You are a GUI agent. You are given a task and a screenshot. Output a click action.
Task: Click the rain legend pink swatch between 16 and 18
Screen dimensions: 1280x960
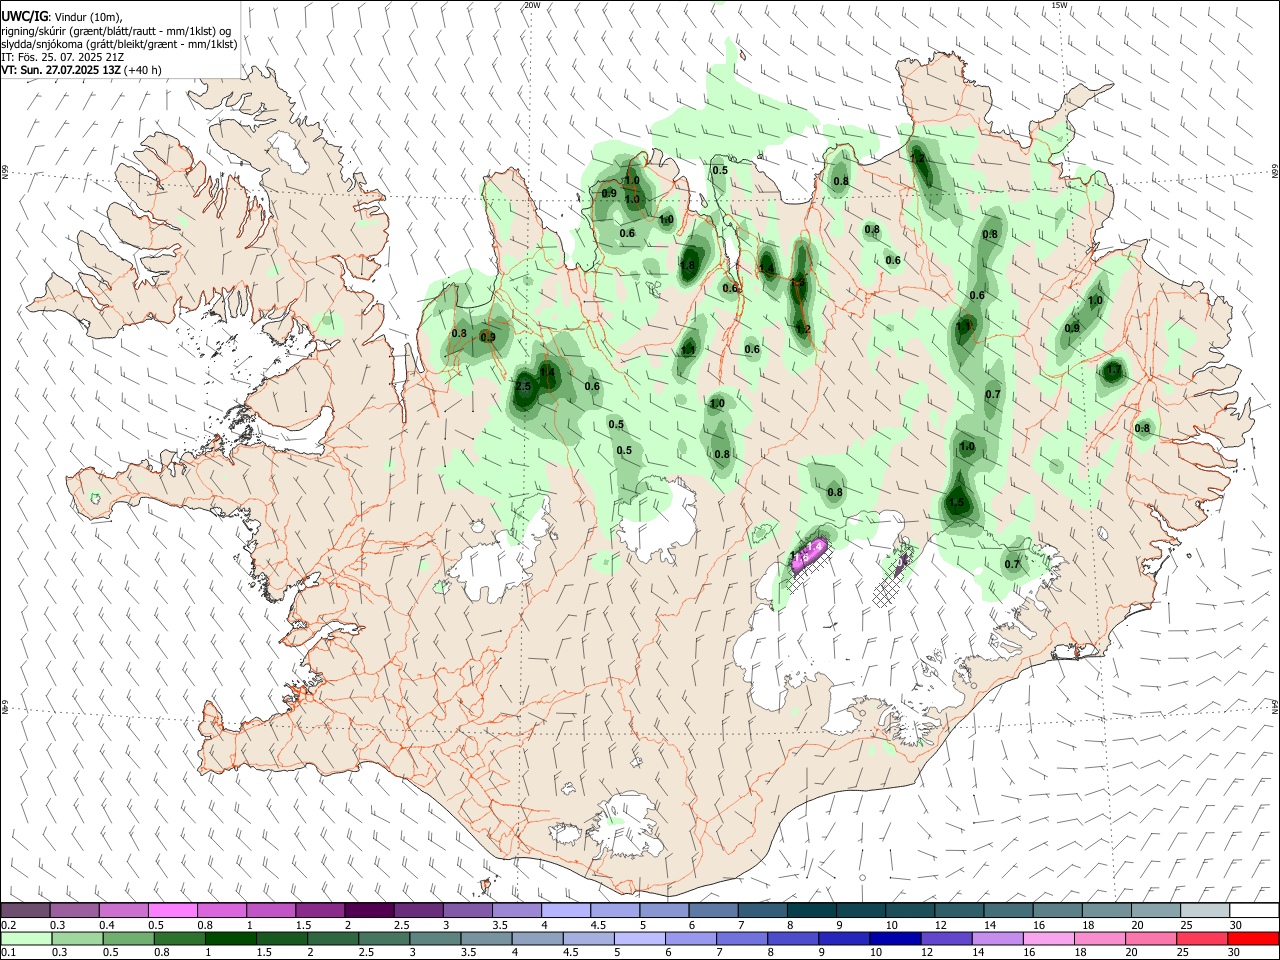(1049, 938)
